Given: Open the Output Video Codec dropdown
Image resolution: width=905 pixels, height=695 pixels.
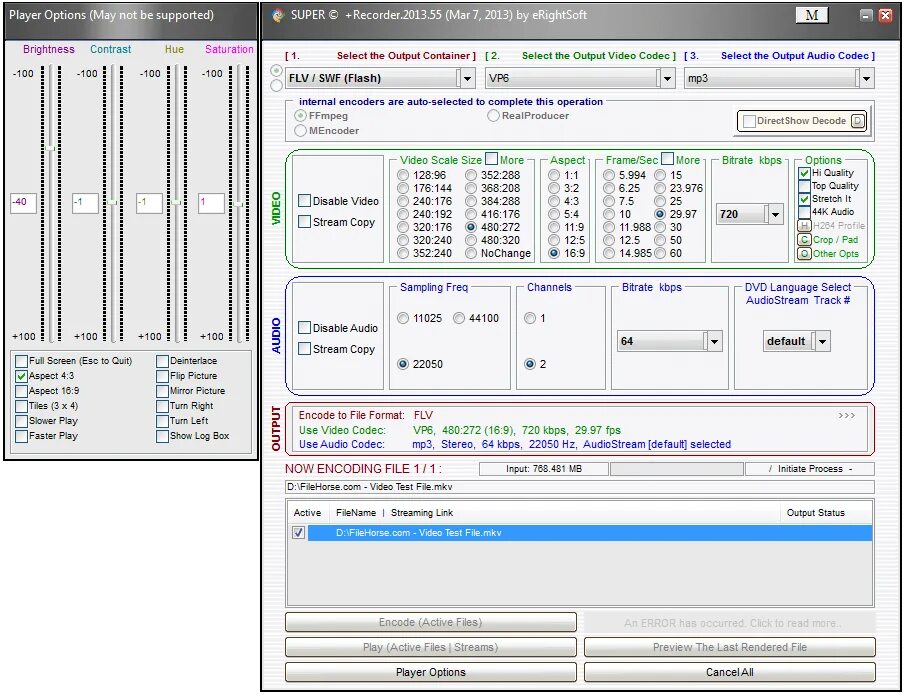Looking at the screenshot, I should (667, 78).
